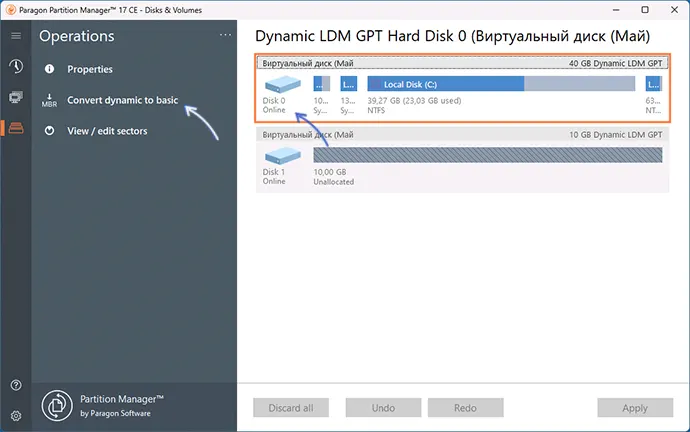Open the clock history icon in sidebar
This screenshot has height=432, width=690.
pos(16,66)
